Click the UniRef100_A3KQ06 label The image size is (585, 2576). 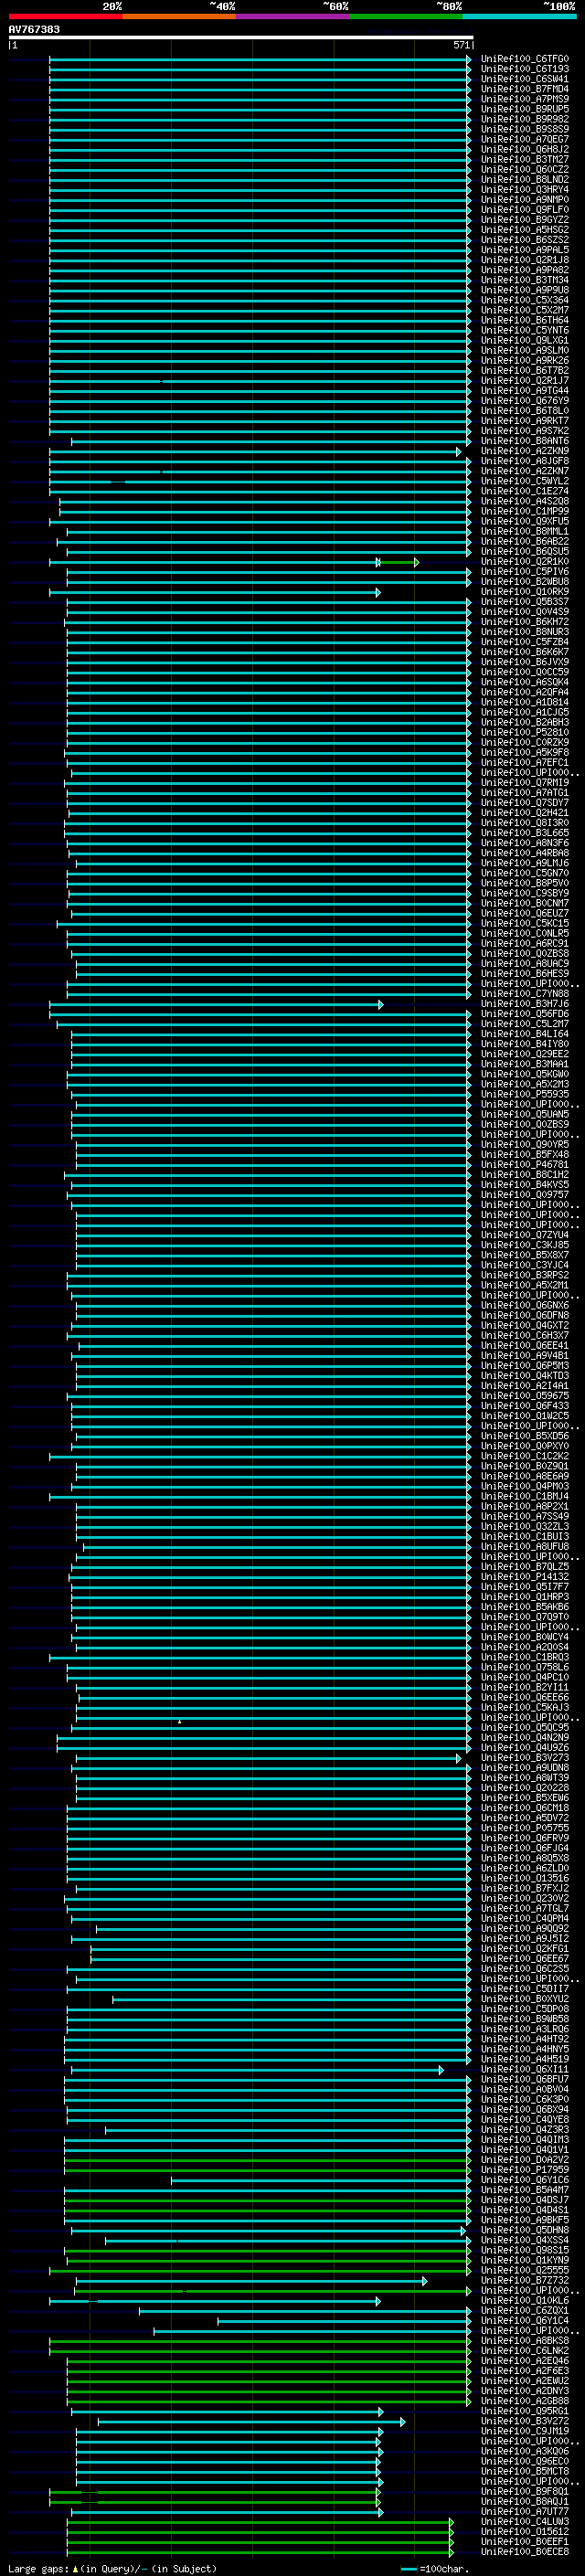point(525,2451)
